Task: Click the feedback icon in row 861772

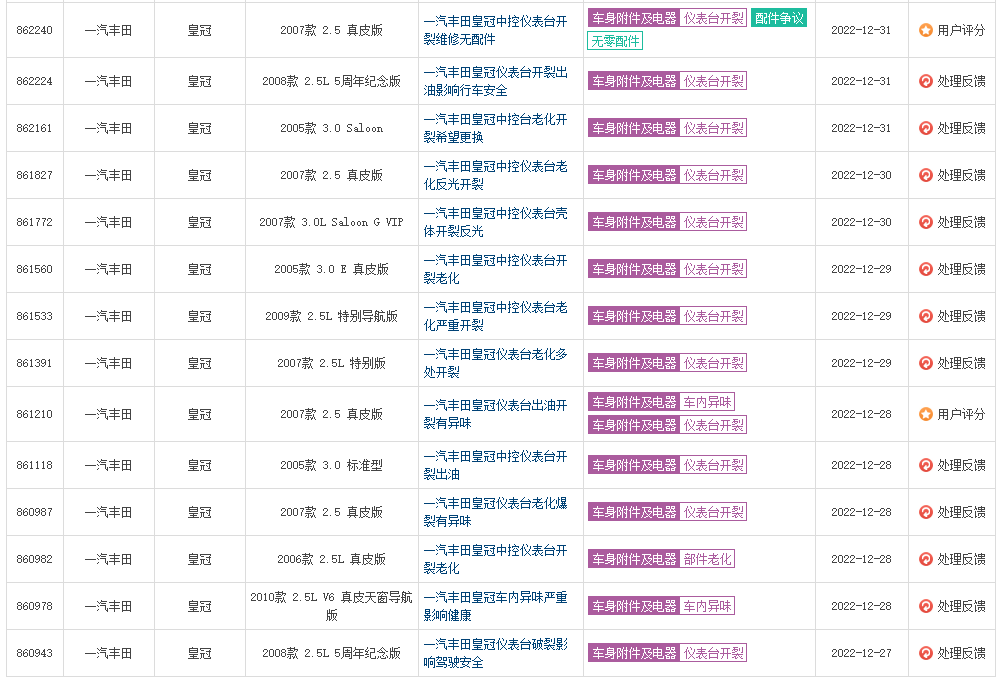Action: (925, 222)
